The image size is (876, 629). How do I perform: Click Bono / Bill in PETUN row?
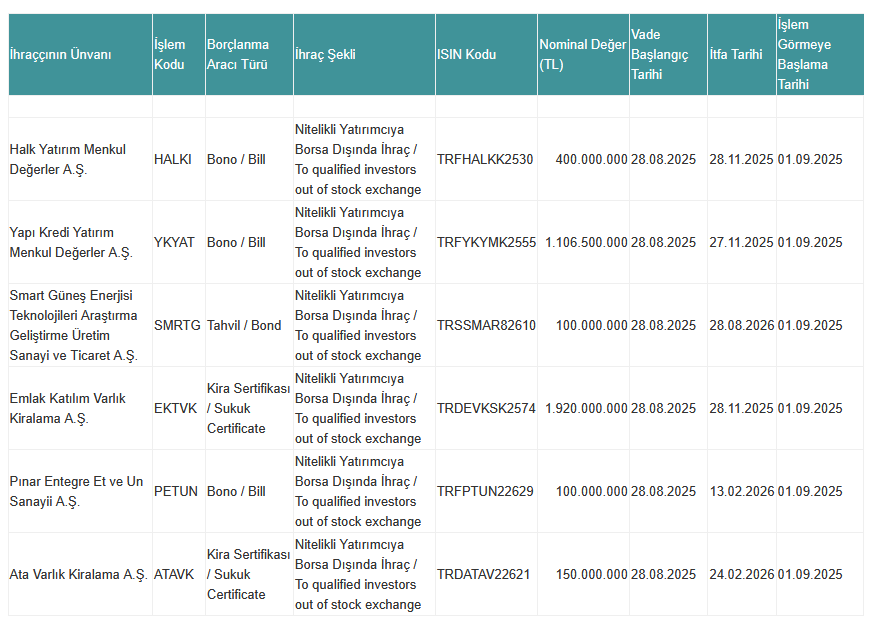click(236, 492)
